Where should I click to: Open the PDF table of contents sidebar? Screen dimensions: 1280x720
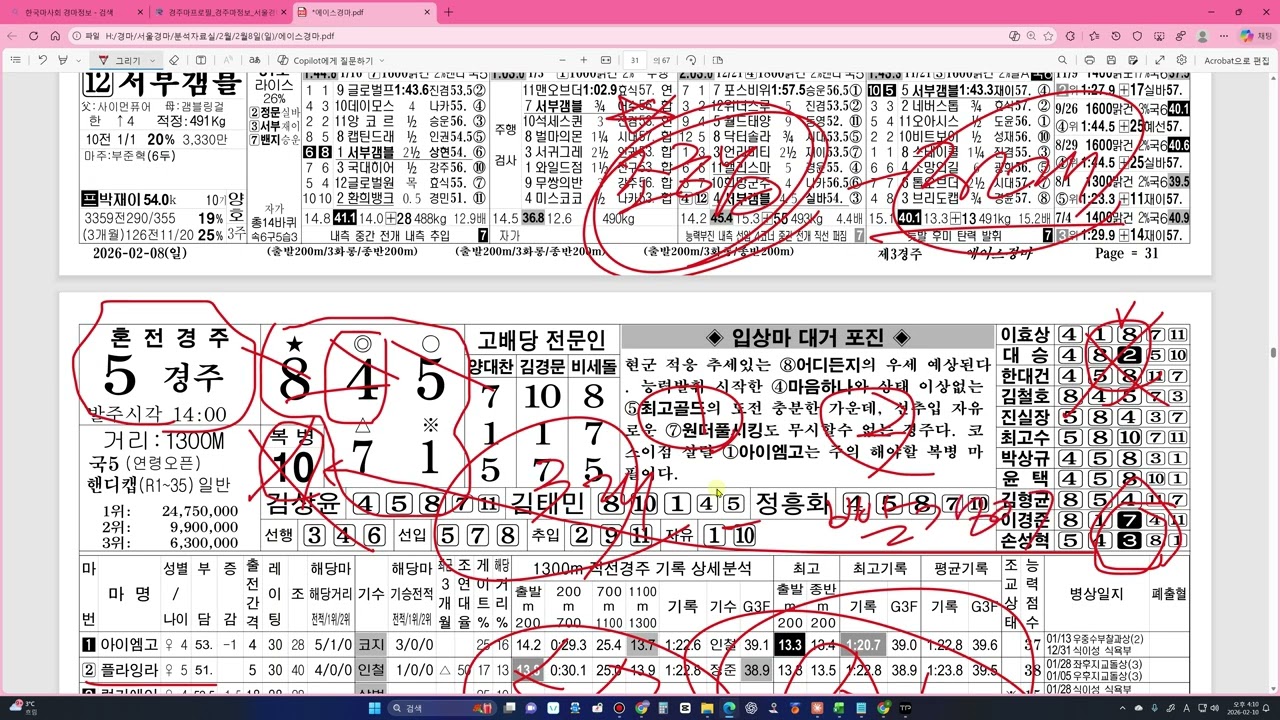pos(15,60)
